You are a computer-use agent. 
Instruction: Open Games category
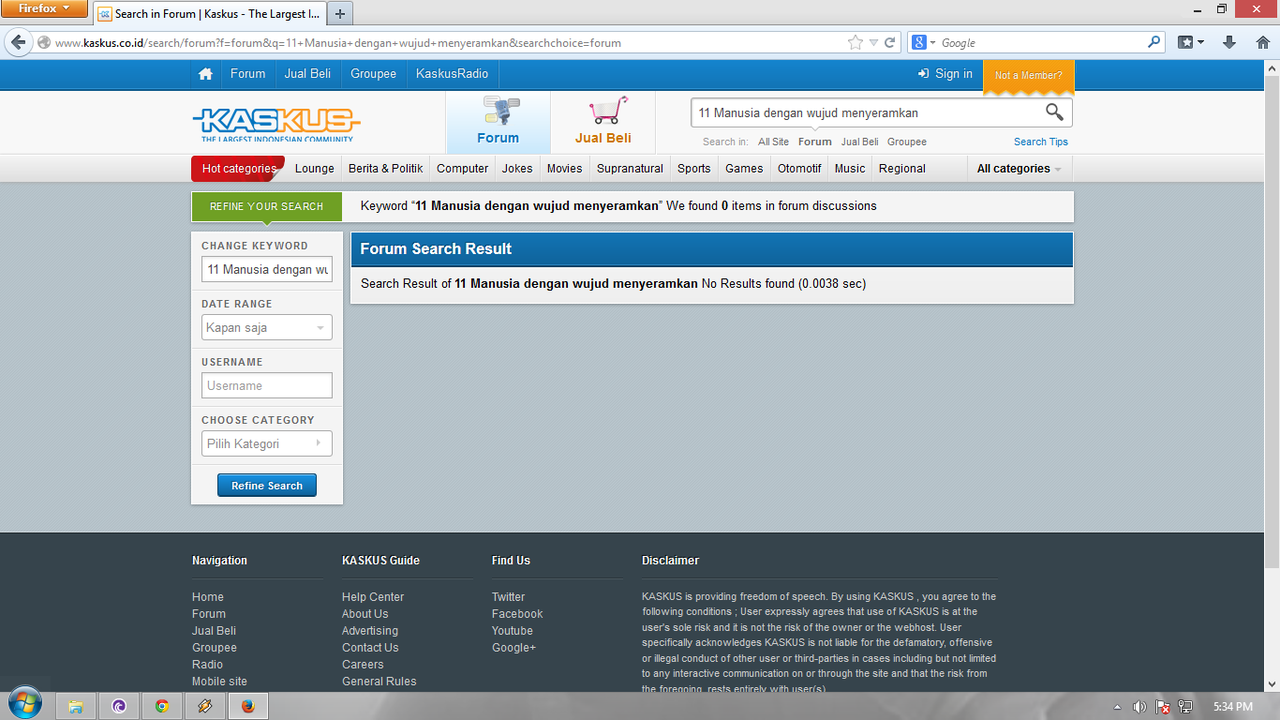tap(744, 168)
